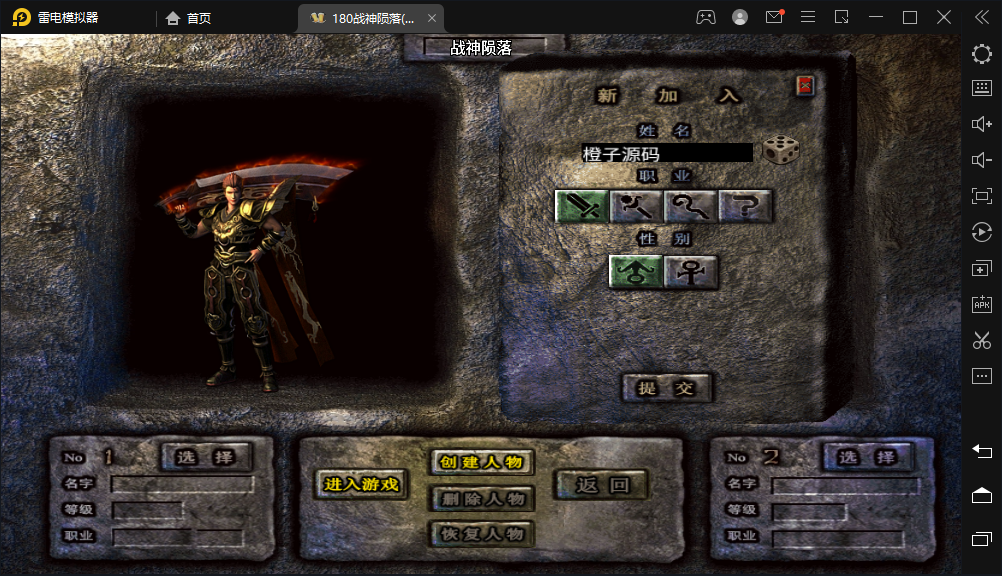1002x576 pixels.
Task: Select female gender option
Action: [x=690, y=272]
